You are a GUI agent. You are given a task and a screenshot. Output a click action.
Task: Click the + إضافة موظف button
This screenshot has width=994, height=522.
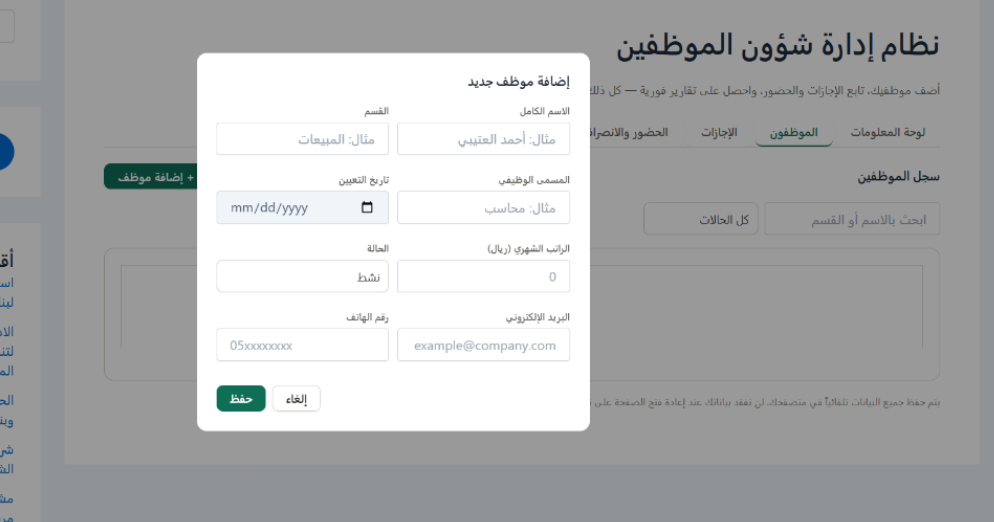(x=151, y=177)
